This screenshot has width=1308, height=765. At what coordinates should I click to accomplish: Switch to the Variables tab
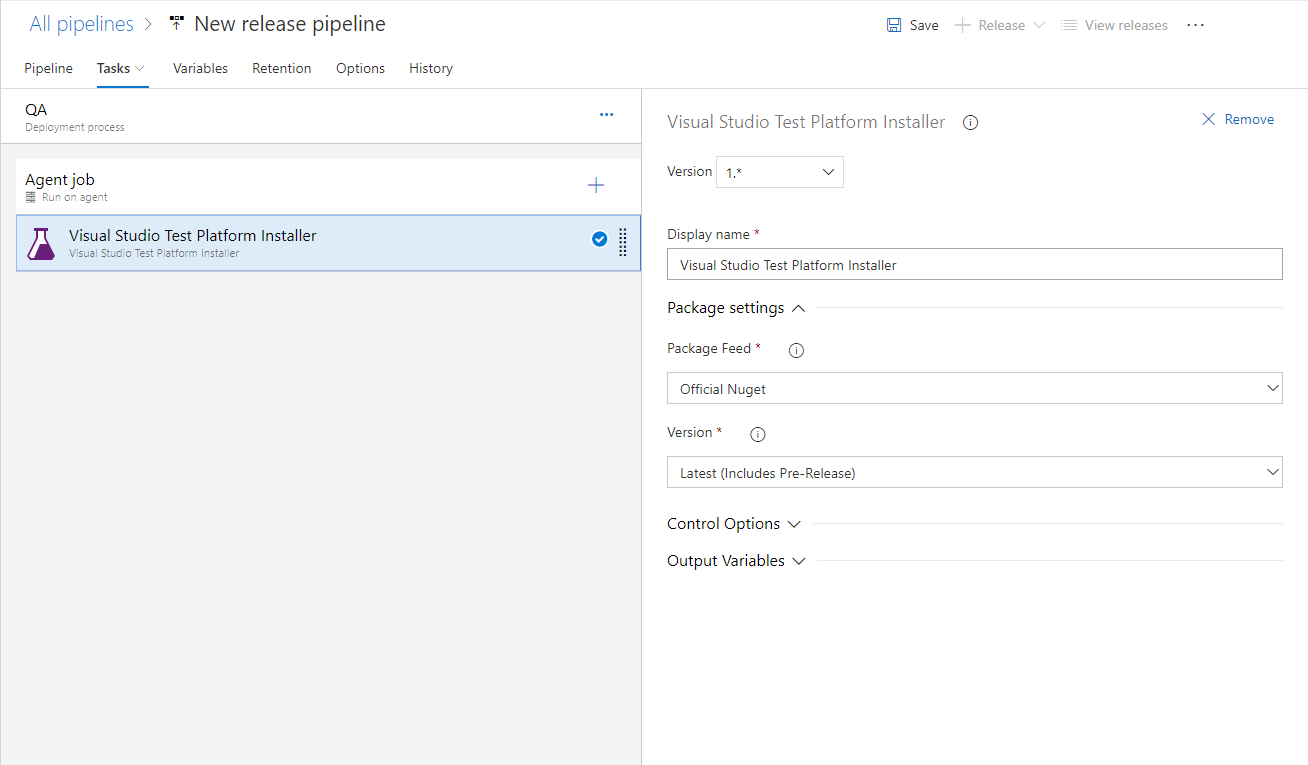click(200, 68)
